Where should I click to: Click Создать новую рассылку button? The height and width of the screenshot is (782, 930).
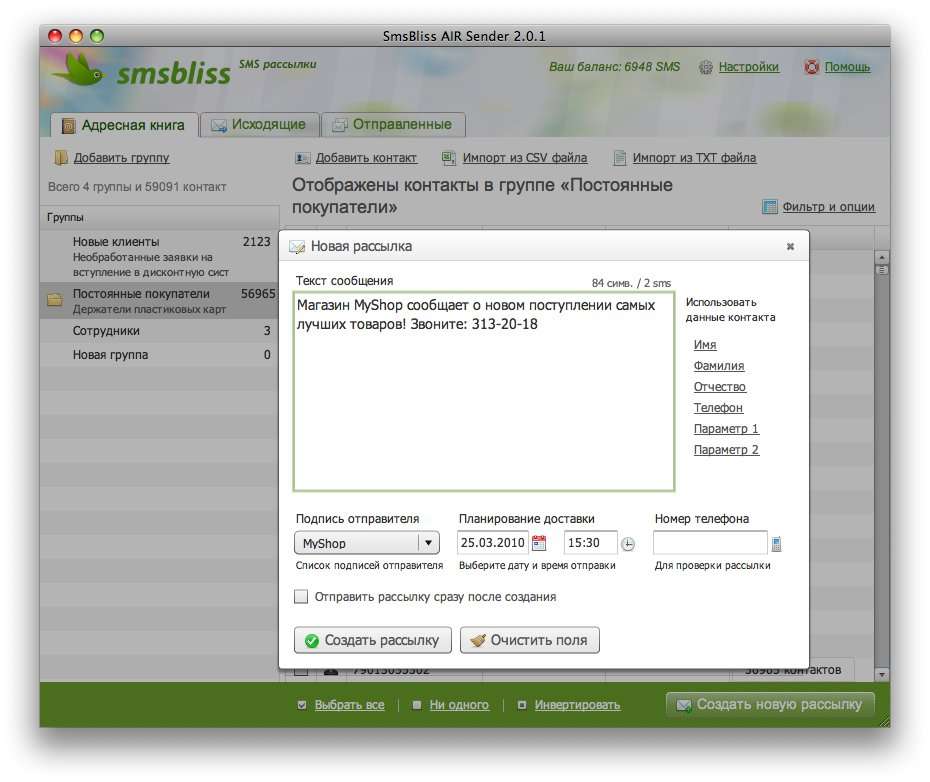pos(770,704)
